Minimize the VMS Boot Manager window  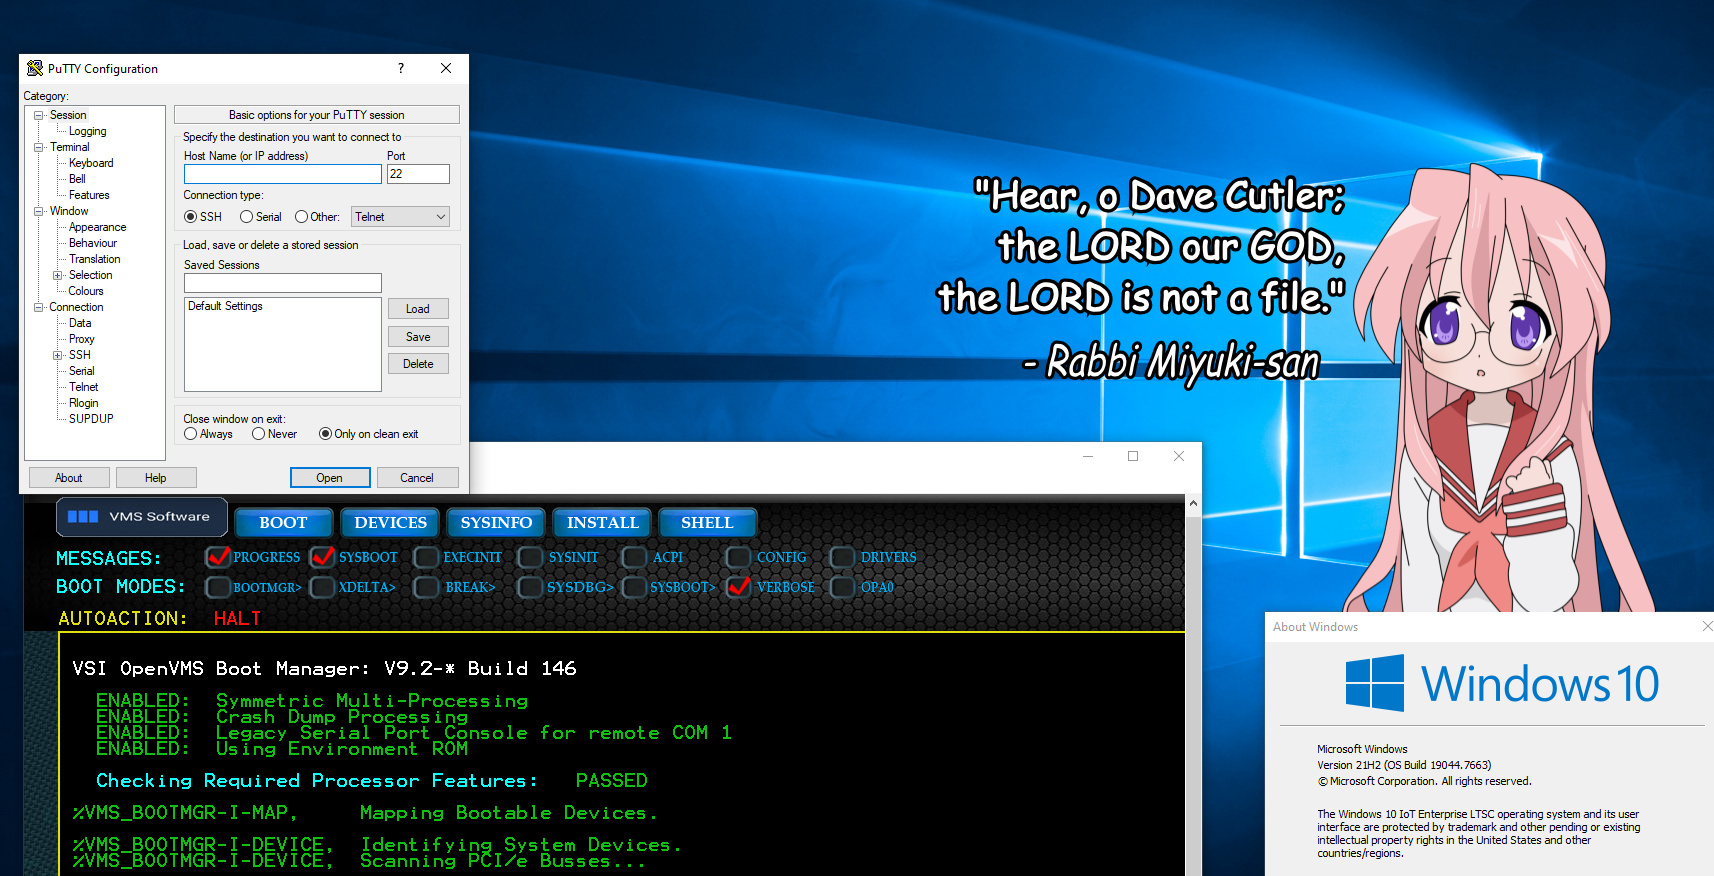tap(1088, 456)
